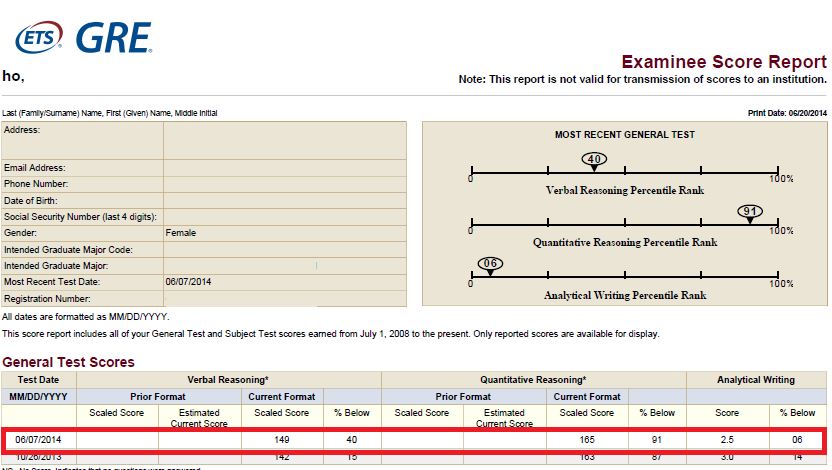Click the Quantitative Reasoning Percentile Rank caption
Viewport: 832px width, 470px height.
[625, 242]
